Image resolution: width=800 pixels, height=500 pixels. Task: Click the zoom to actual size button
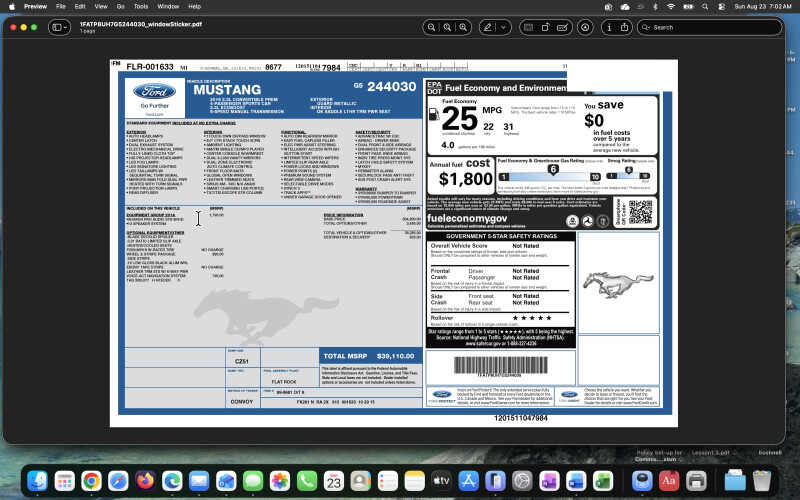tap(447, 28)
